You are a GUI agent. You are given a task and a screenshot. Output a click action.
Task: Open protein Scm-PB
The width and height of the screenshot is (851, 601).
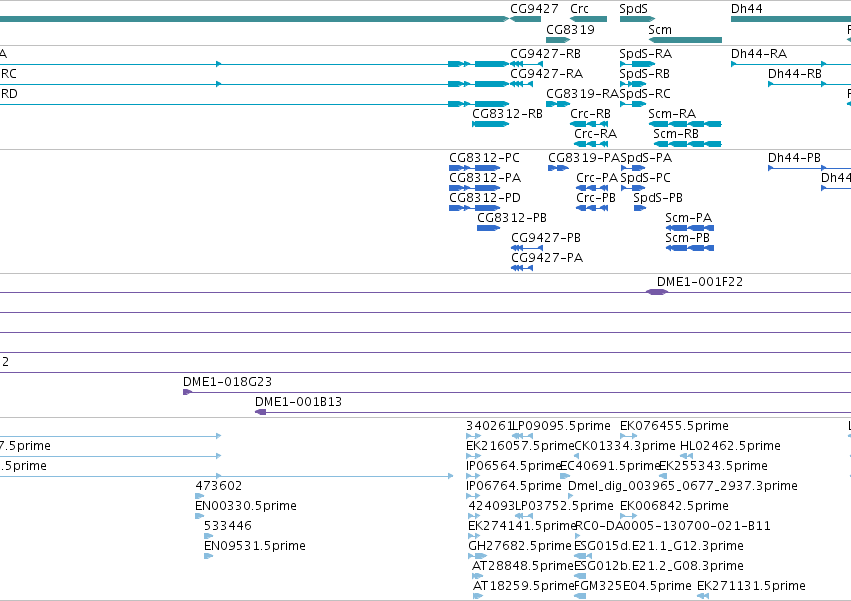coord(687,238)
